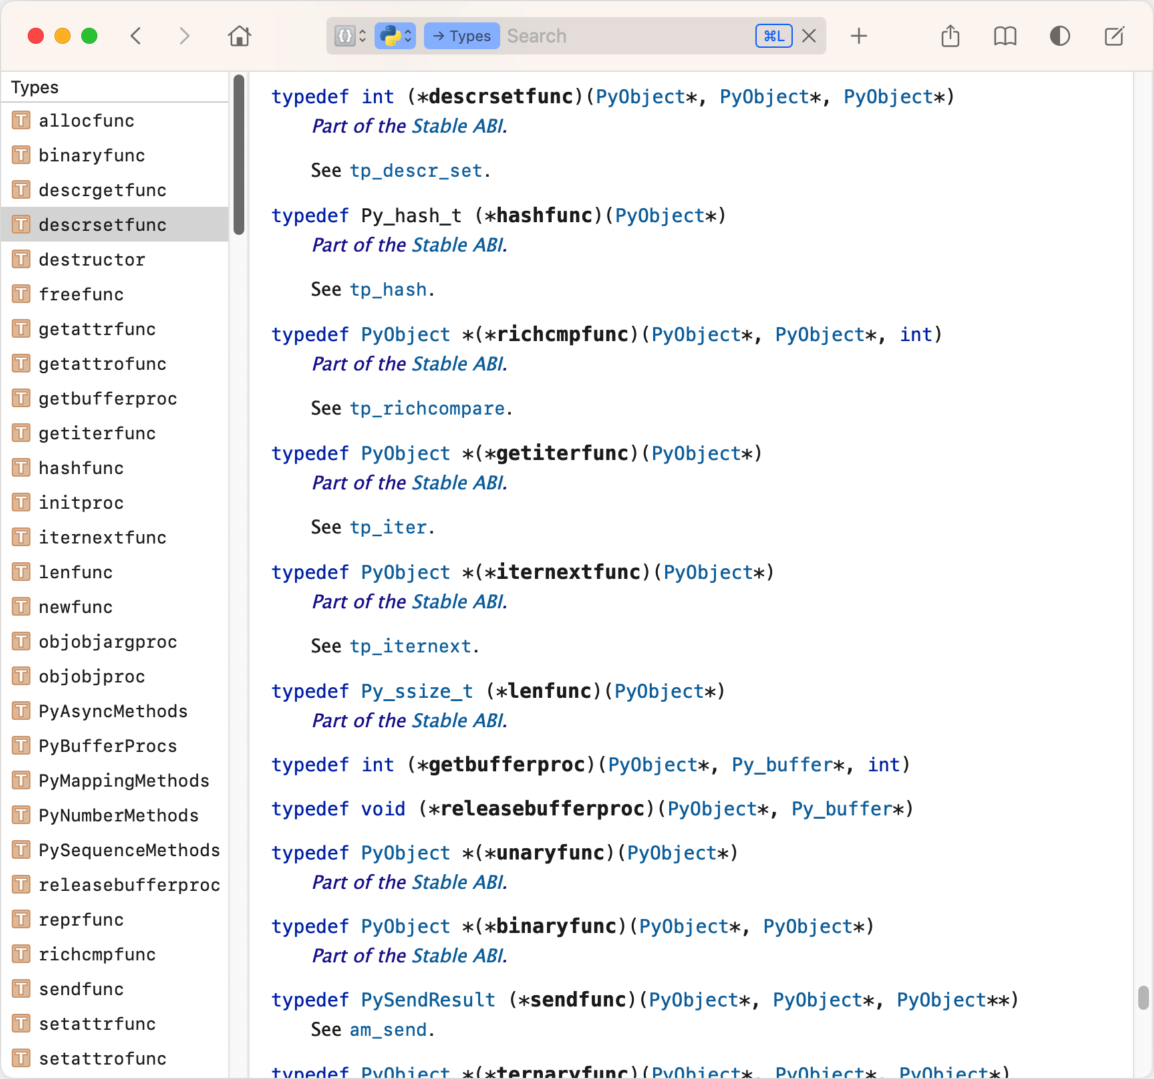
Task: Click the type icon beside getattrfunc
Action: click(x=21, y=329)
